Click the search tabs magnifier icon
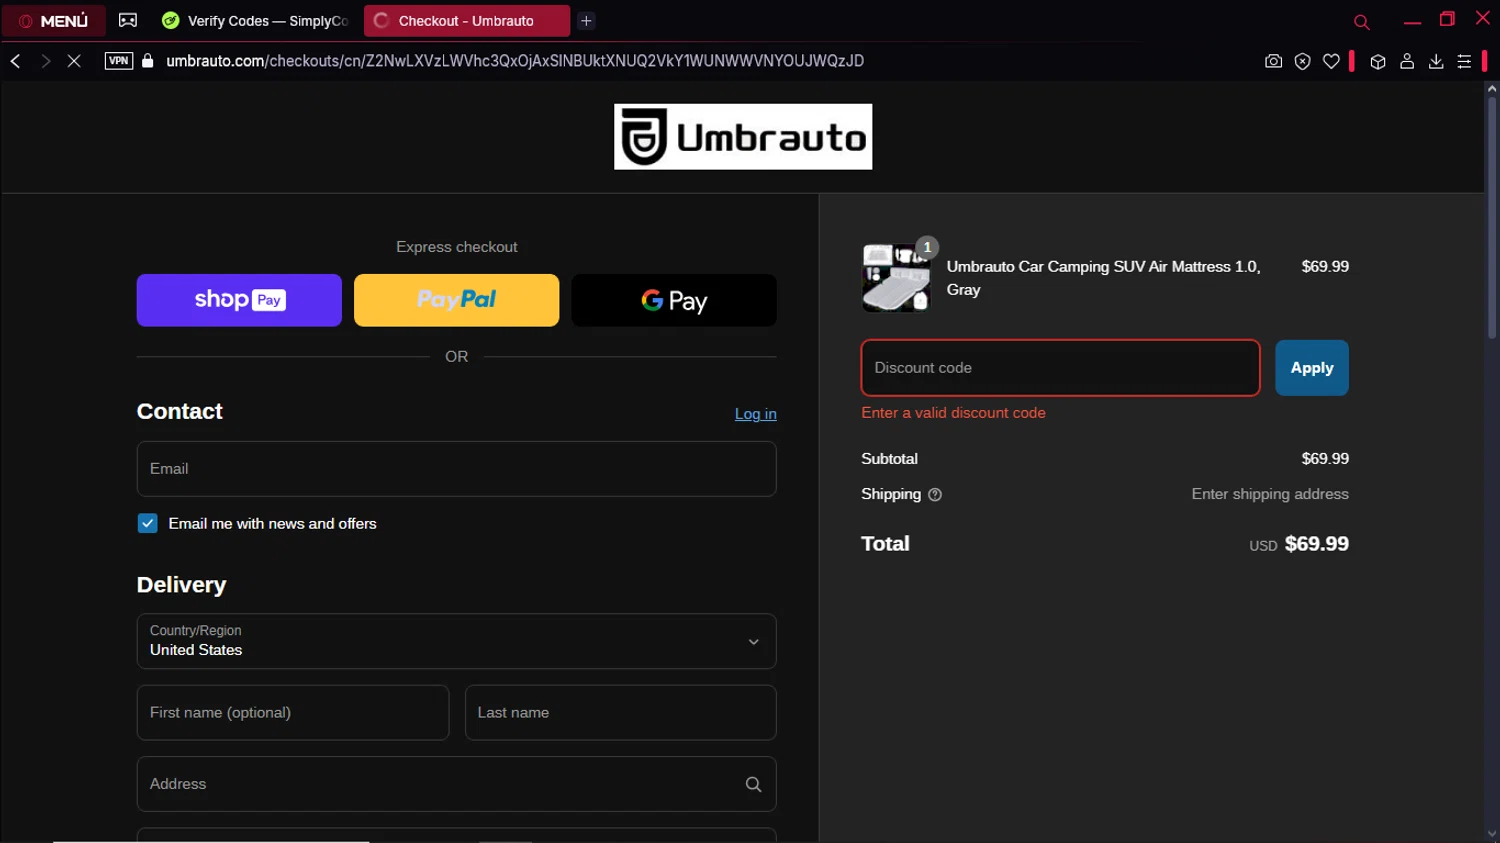Viewport: 1500px width, 843px height. [1361, 22]
